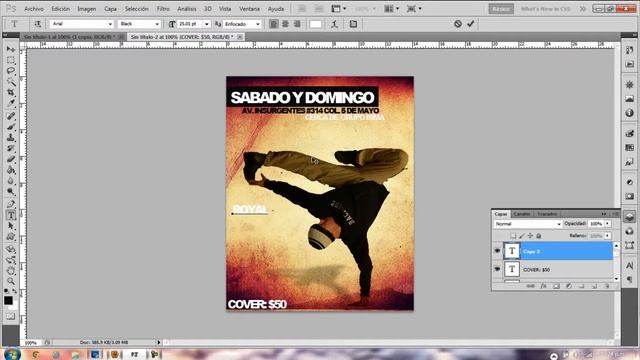Open the Paragraph panel dock icon

[630, 280]
